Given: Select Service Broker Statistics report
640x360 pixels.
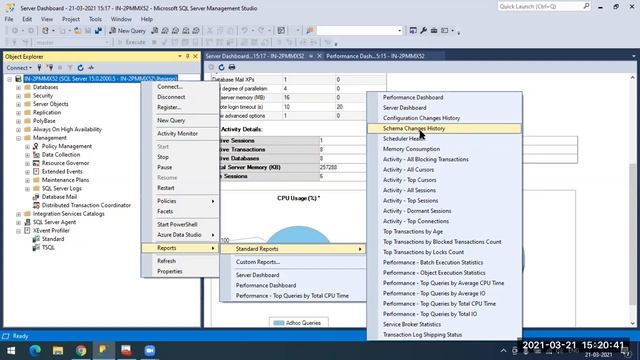Looking at the screenshot, I should coord(444,324).
